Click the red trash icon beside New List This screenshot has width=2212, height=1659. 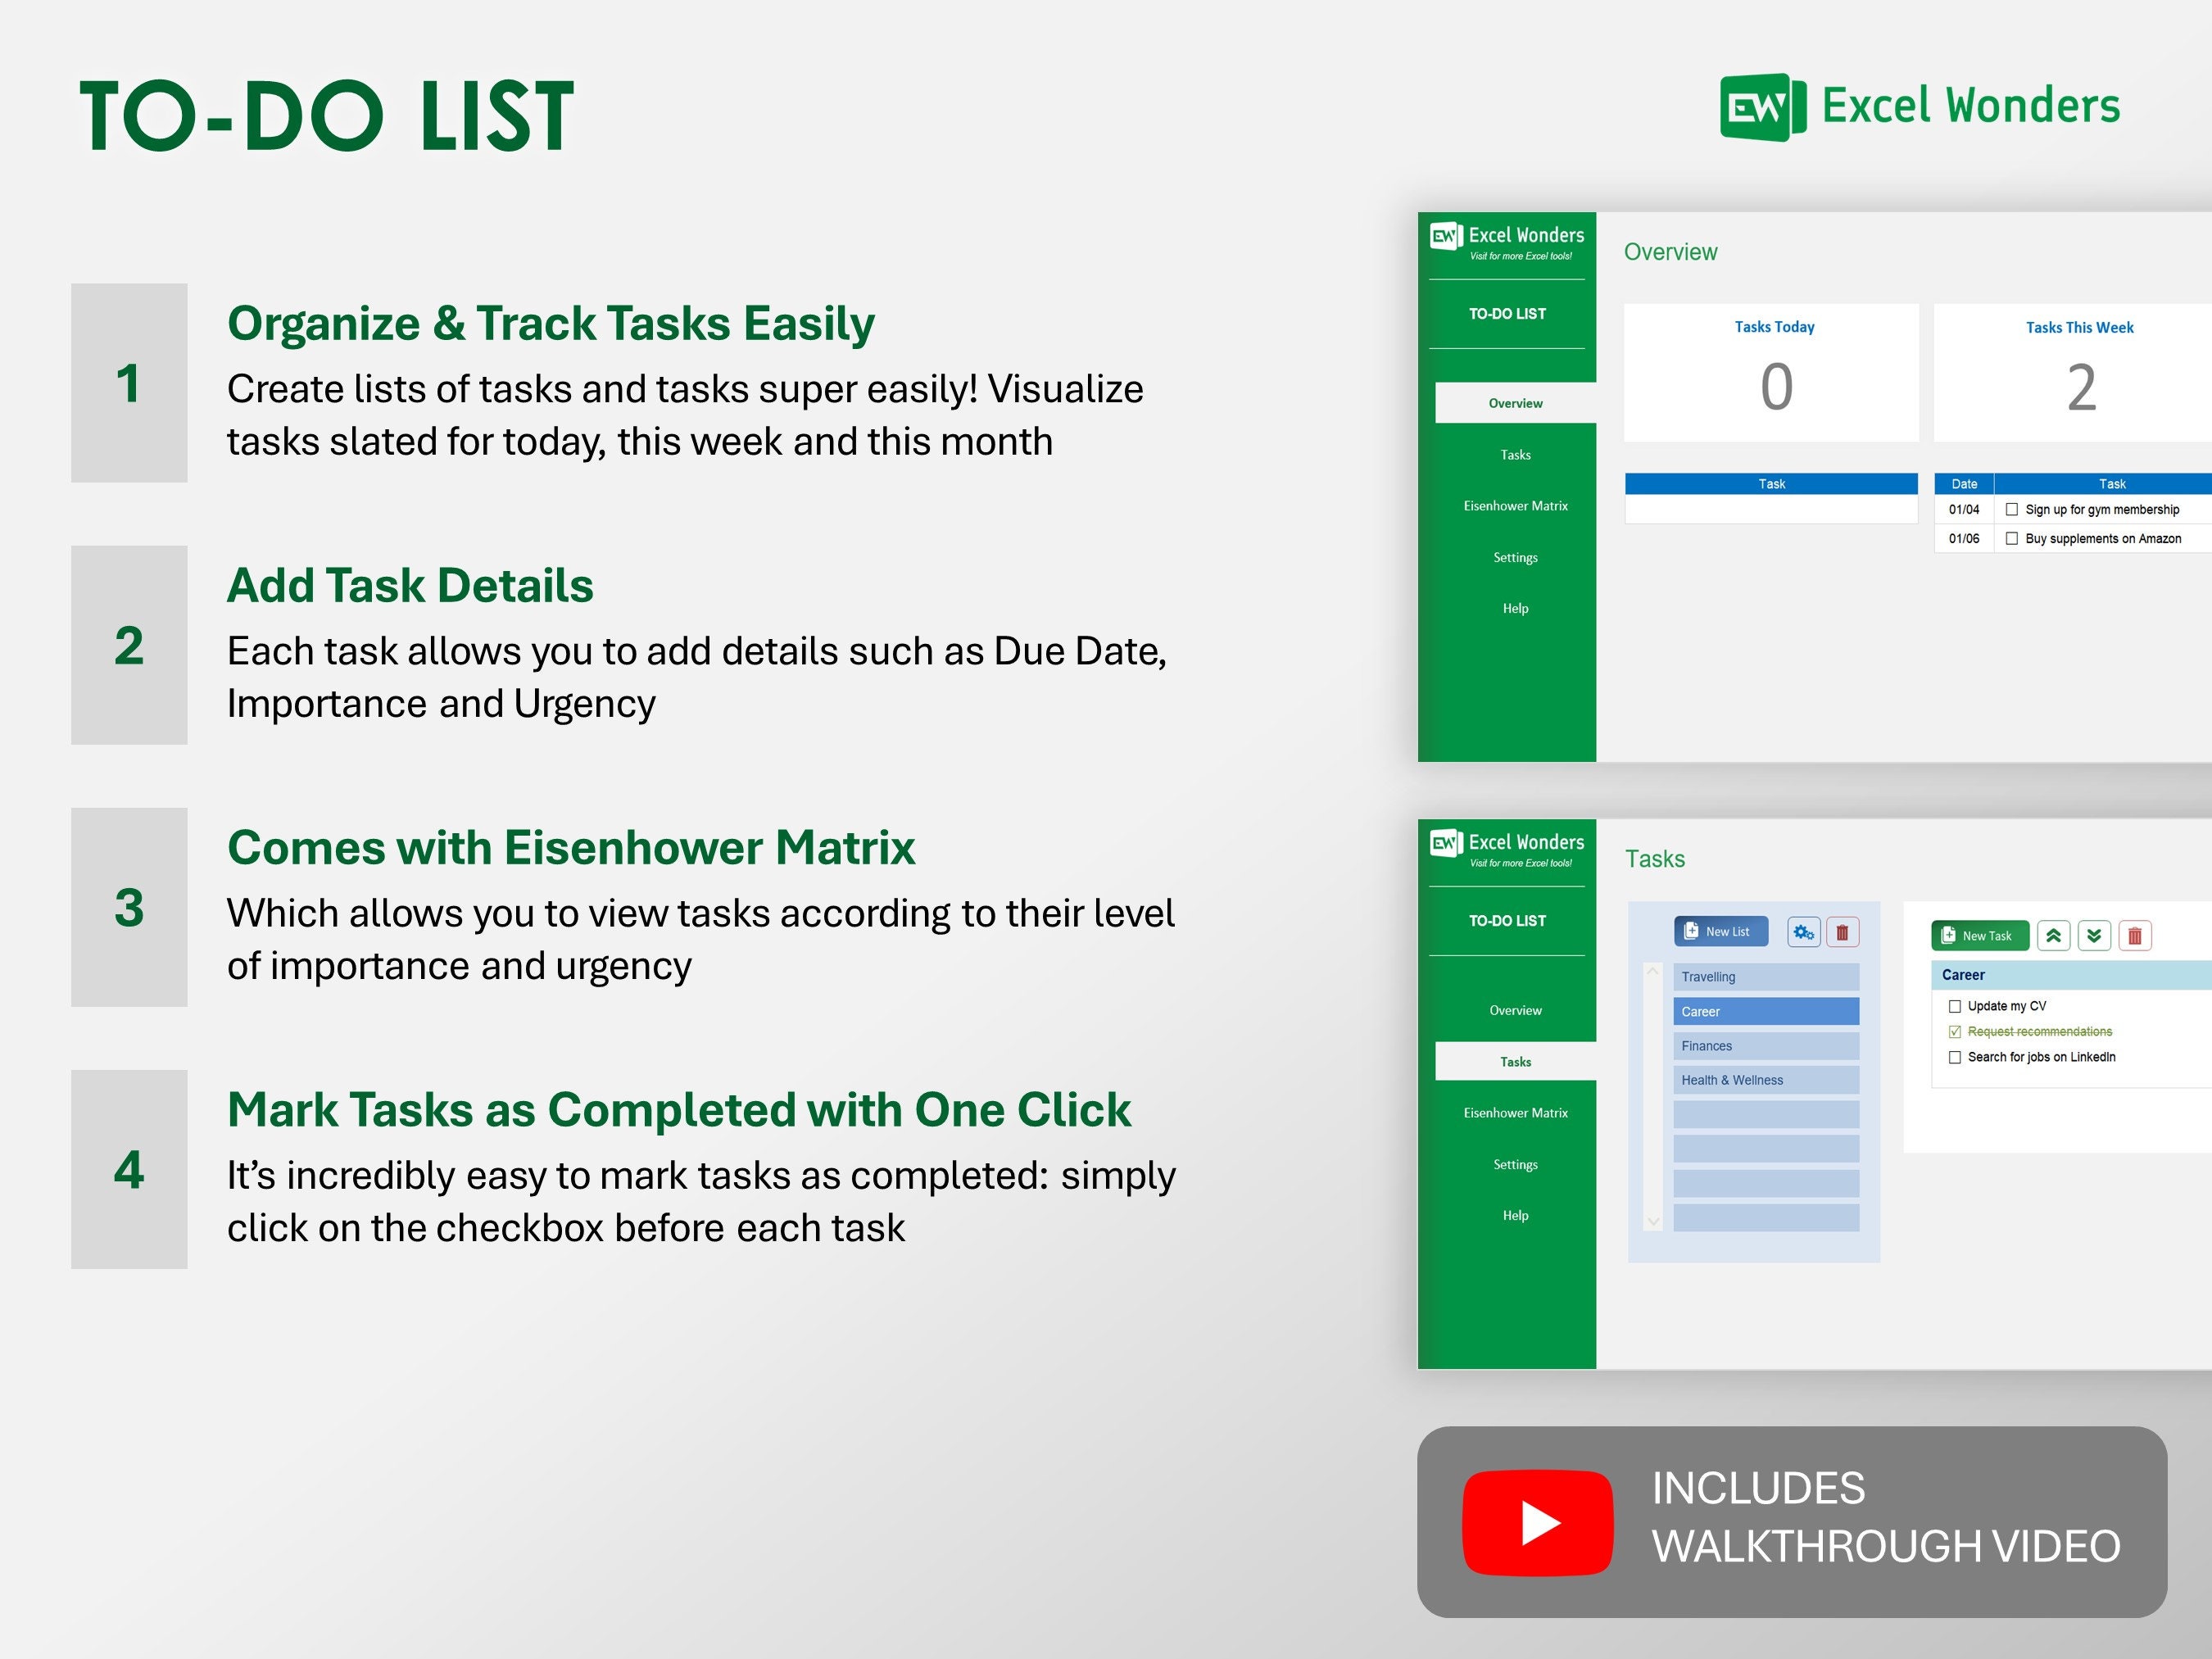pyautogui.click(x=1842, y=933)
